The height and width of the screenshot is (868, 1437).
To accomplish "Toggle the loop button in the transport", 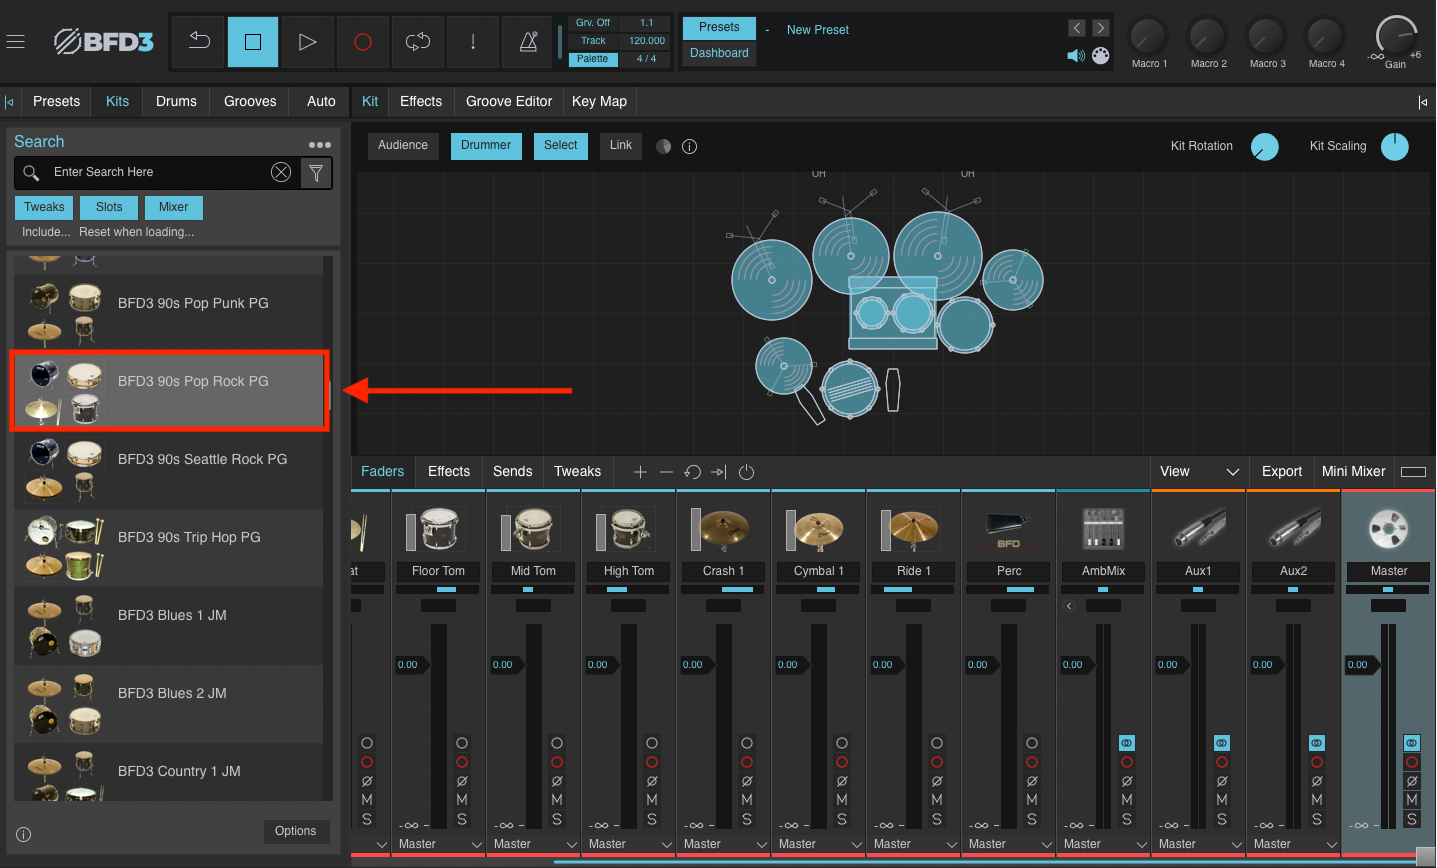I will [418, 41].
